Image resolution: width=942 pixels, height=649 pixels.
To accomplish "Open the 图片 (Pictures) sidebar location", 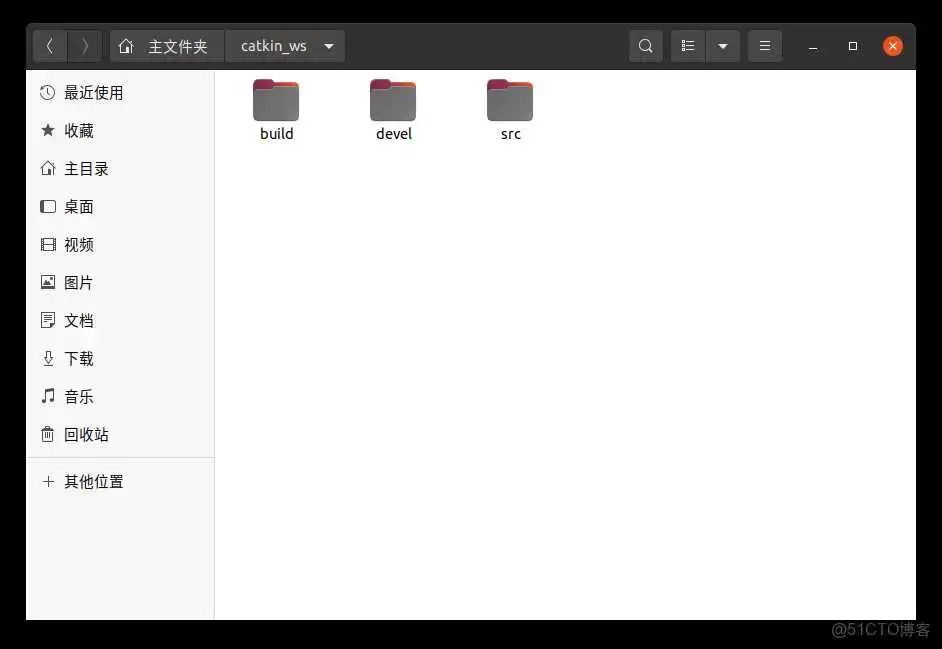I will click(x=79, y=282).
